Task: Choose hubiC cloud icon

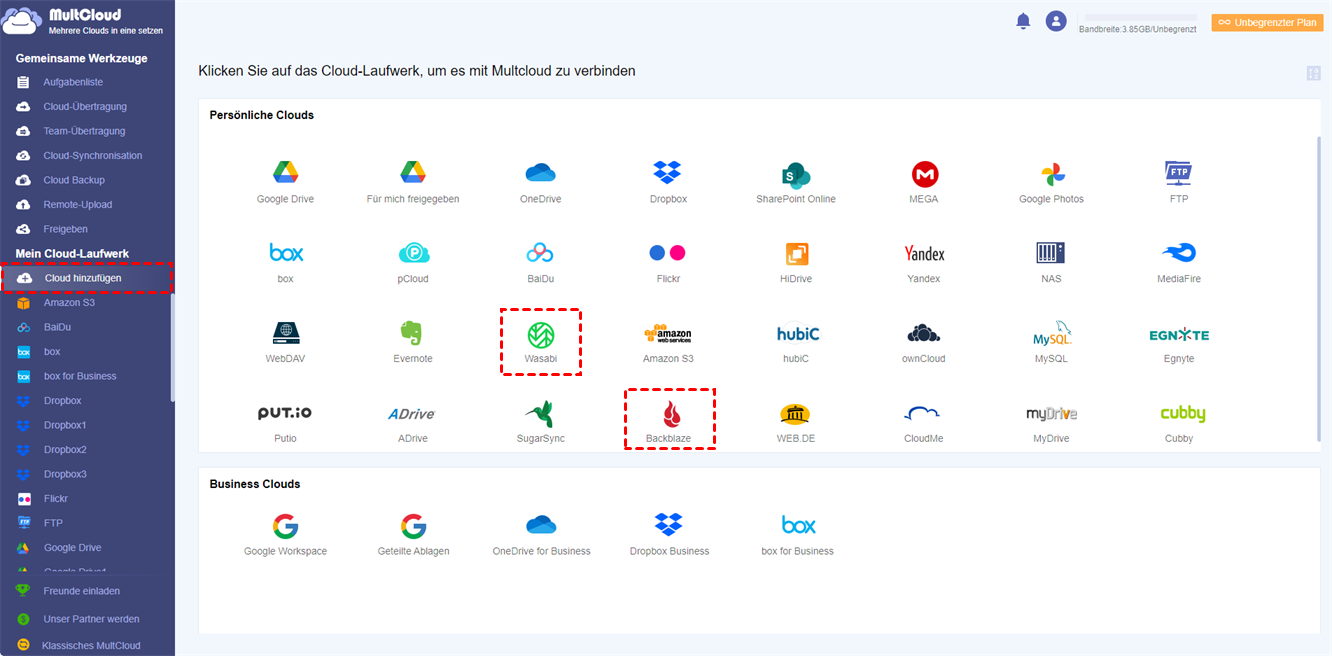Action: pos(796,333)
